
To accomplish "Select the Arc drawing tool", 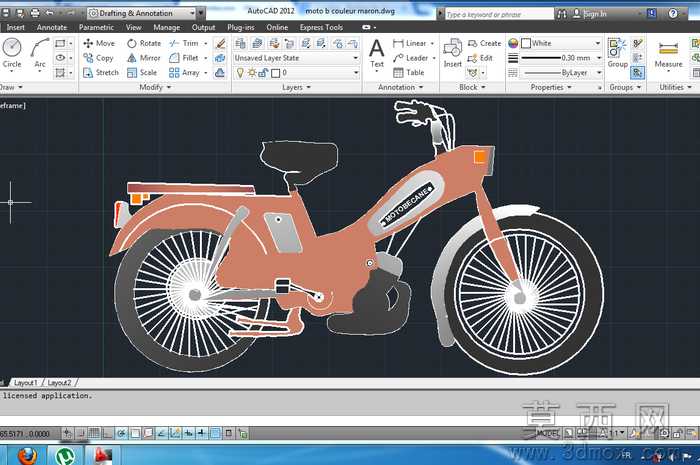I will 40,53.
